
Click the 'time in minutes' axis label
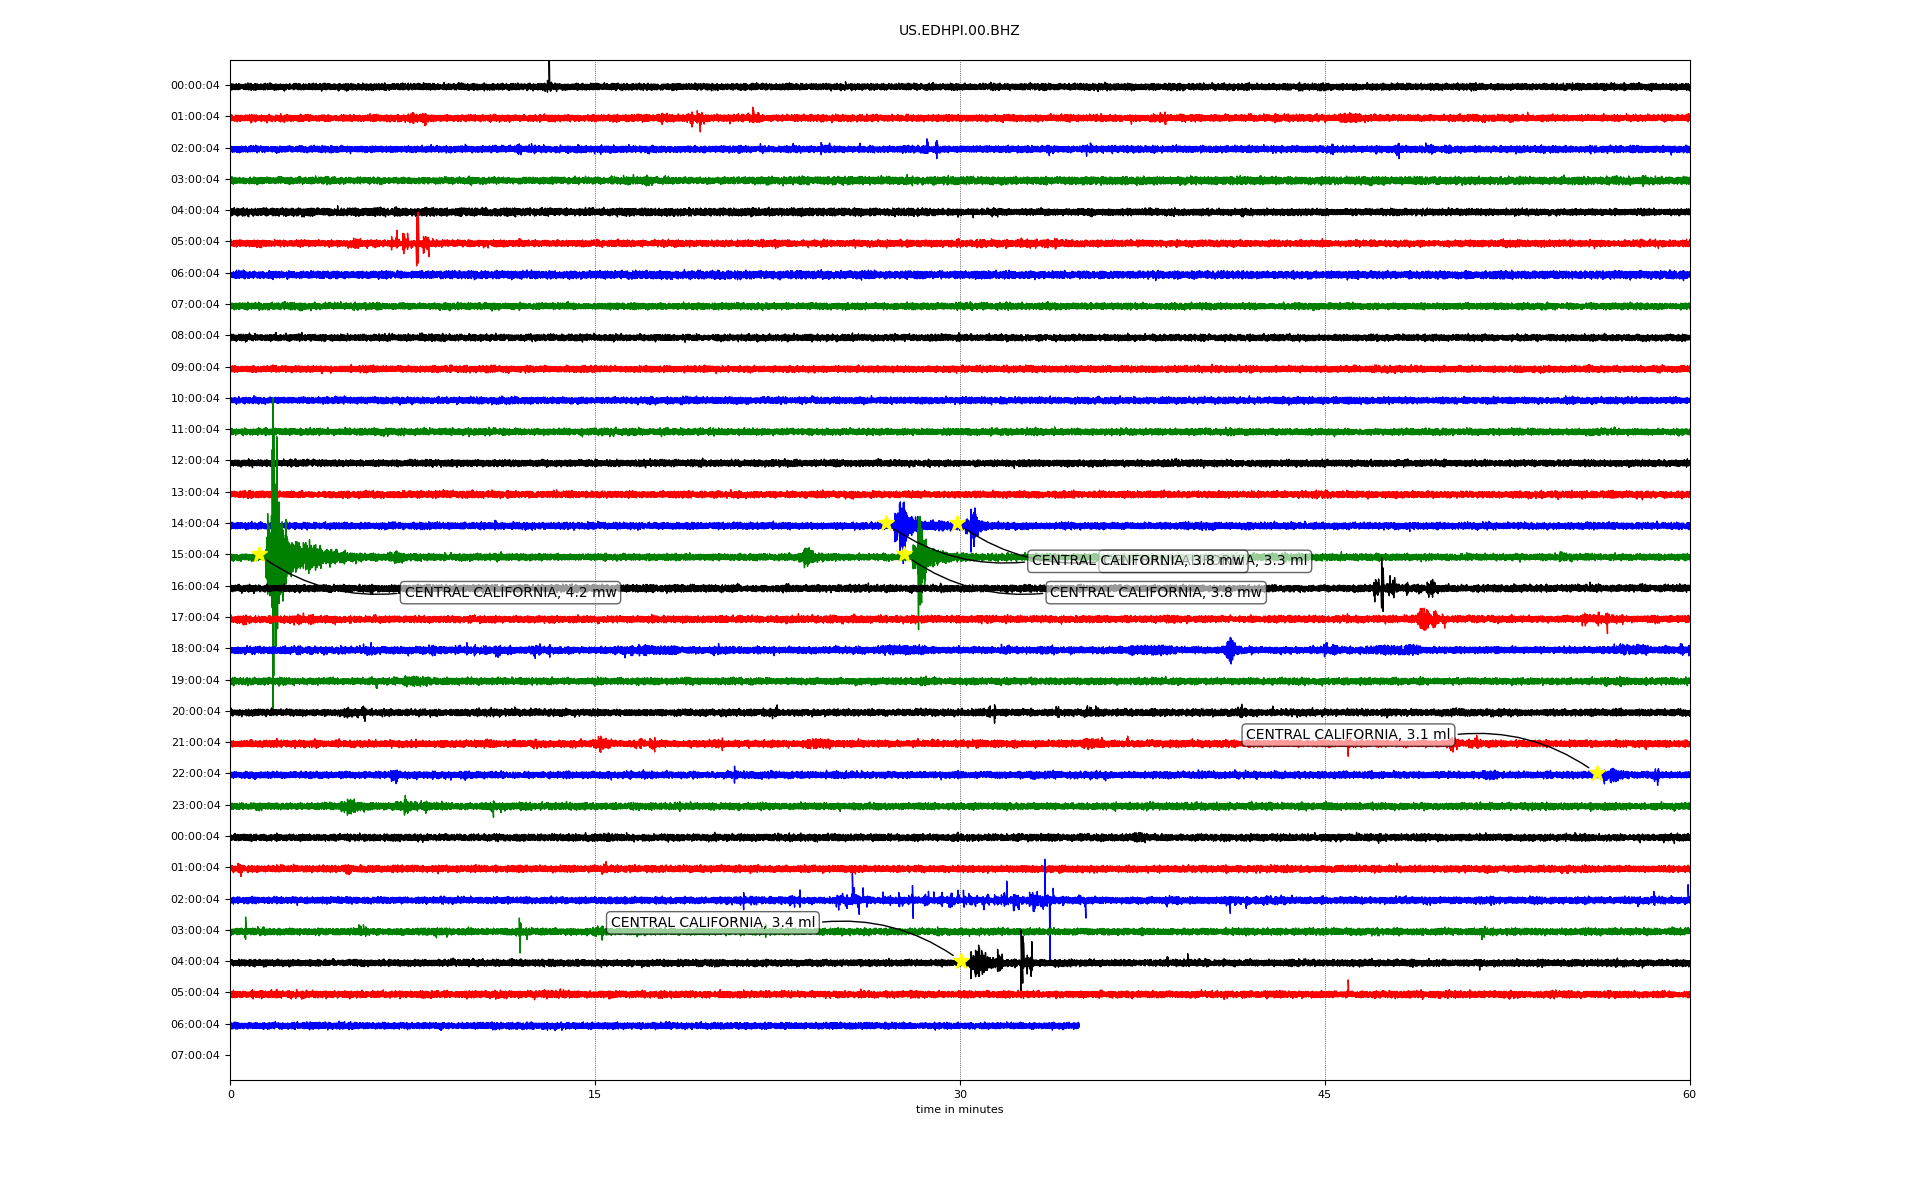(959, 1109)
